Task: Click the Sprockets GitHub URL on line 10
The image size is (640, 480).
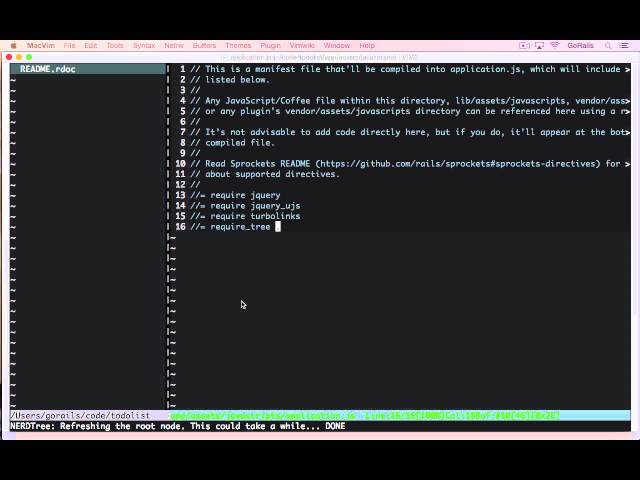Action: pos(458,164)
